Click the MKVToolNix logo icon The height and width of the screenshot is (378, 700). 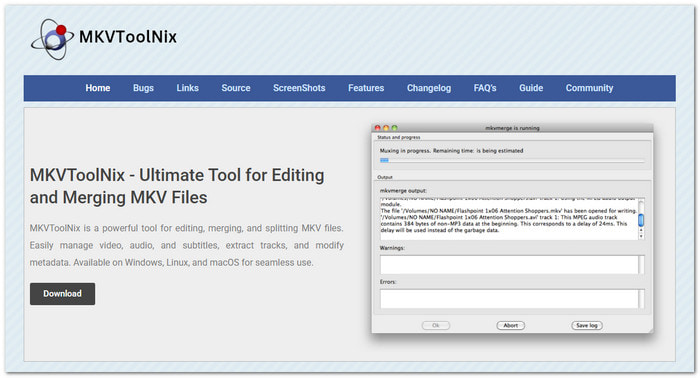(52, 39)
